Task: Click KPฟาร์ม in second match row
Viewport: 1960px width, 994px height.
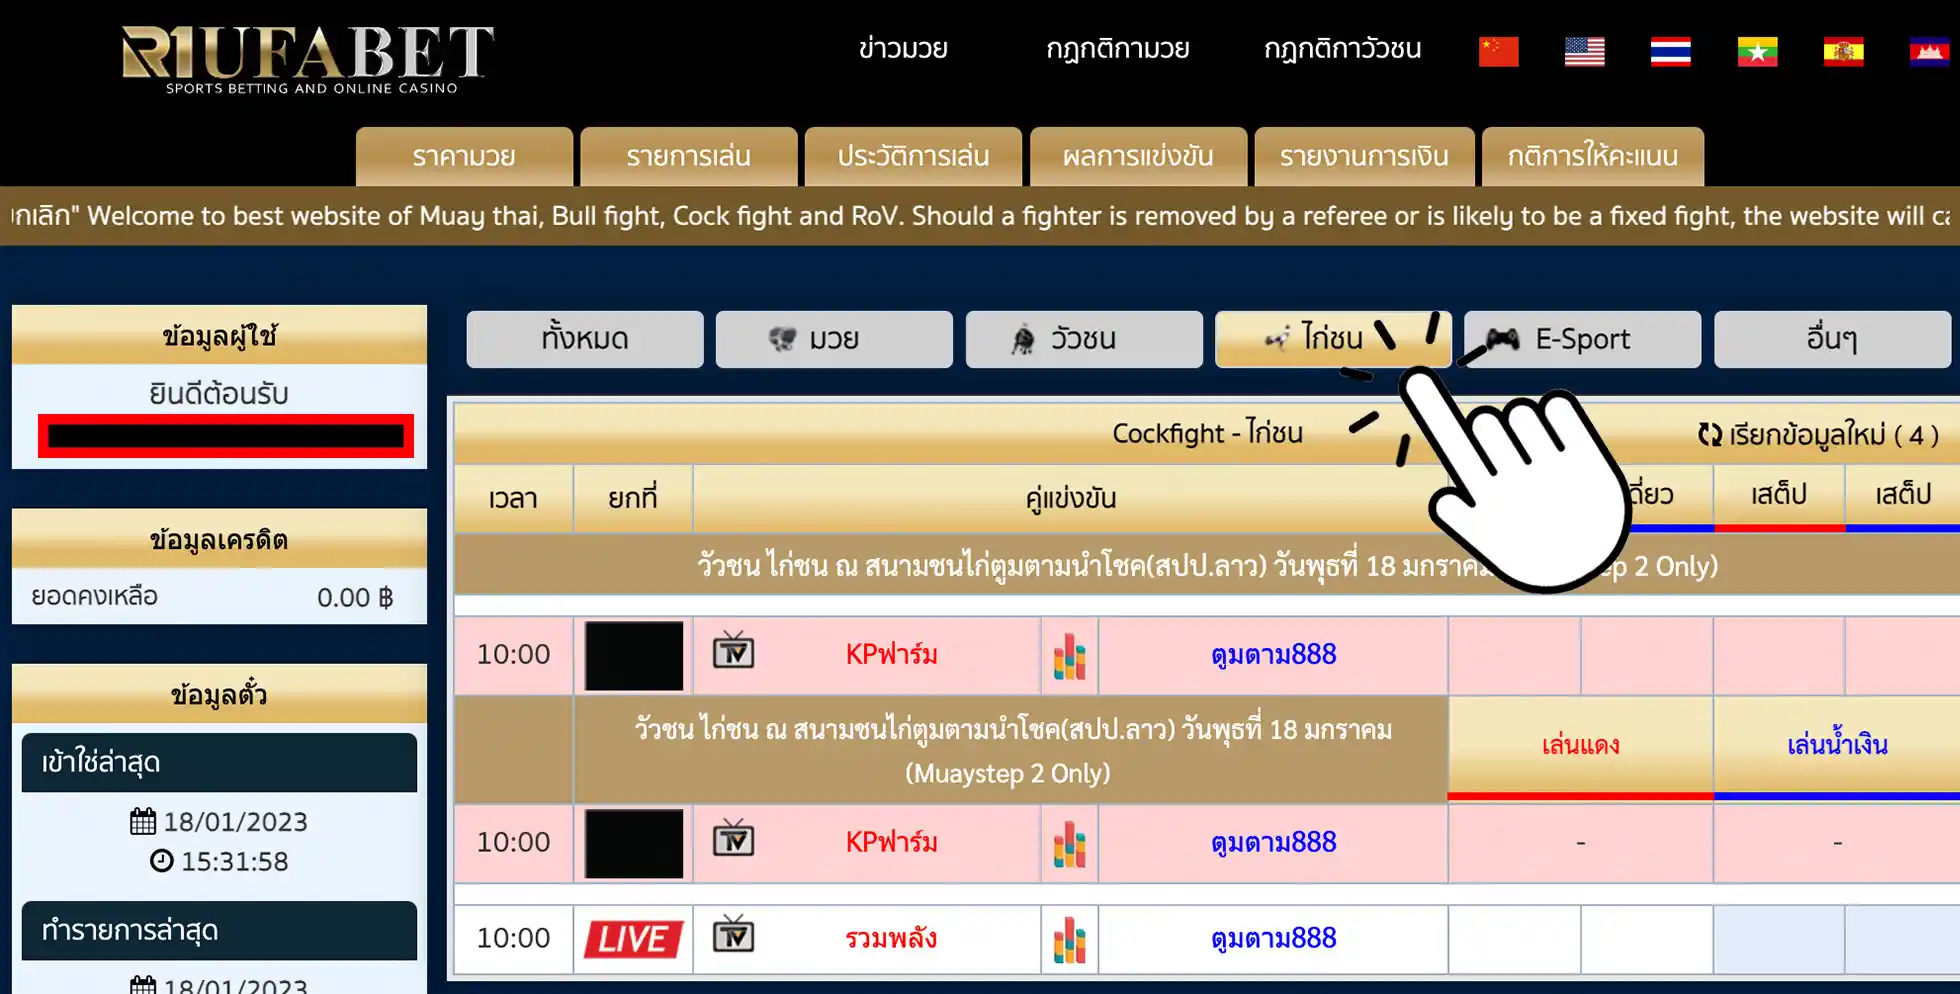Action: tap(892, 842)
